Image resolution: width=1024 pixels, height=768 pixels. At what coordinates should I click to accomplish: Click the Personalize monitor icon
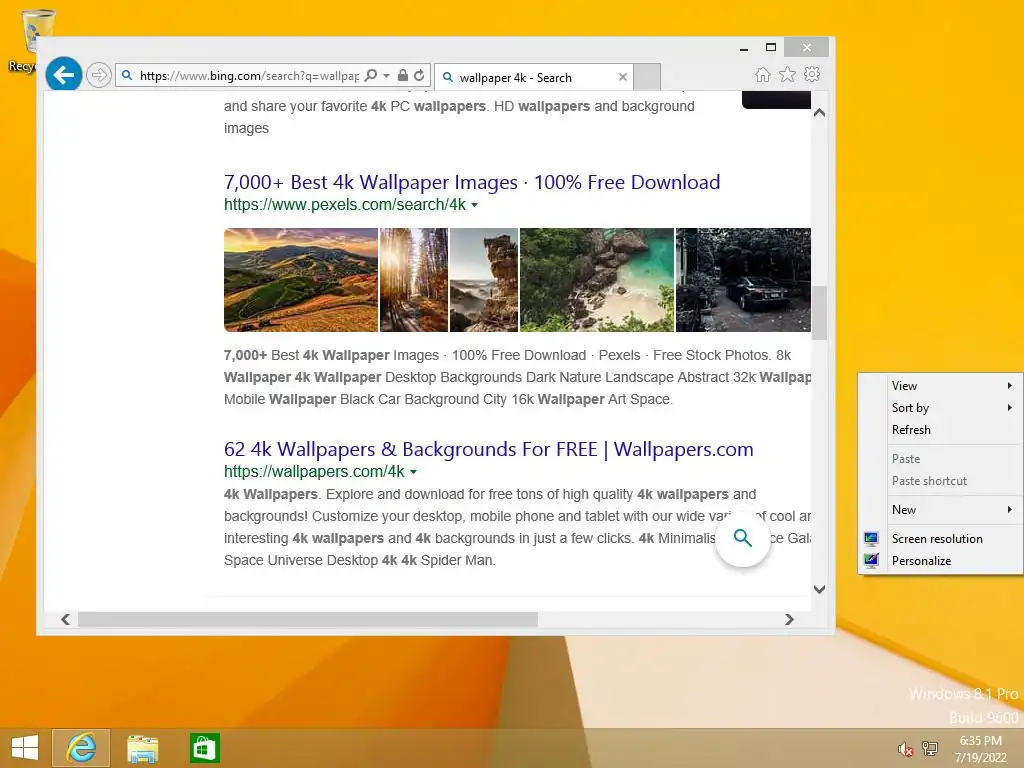[871, 560]
